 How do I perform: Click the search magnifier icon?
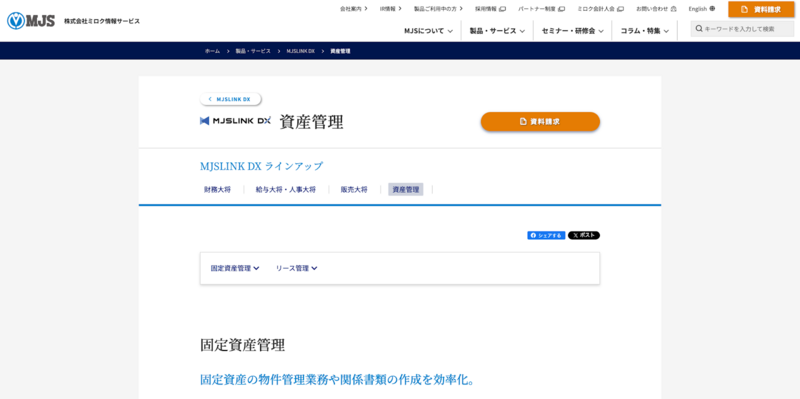pos(698,29)
